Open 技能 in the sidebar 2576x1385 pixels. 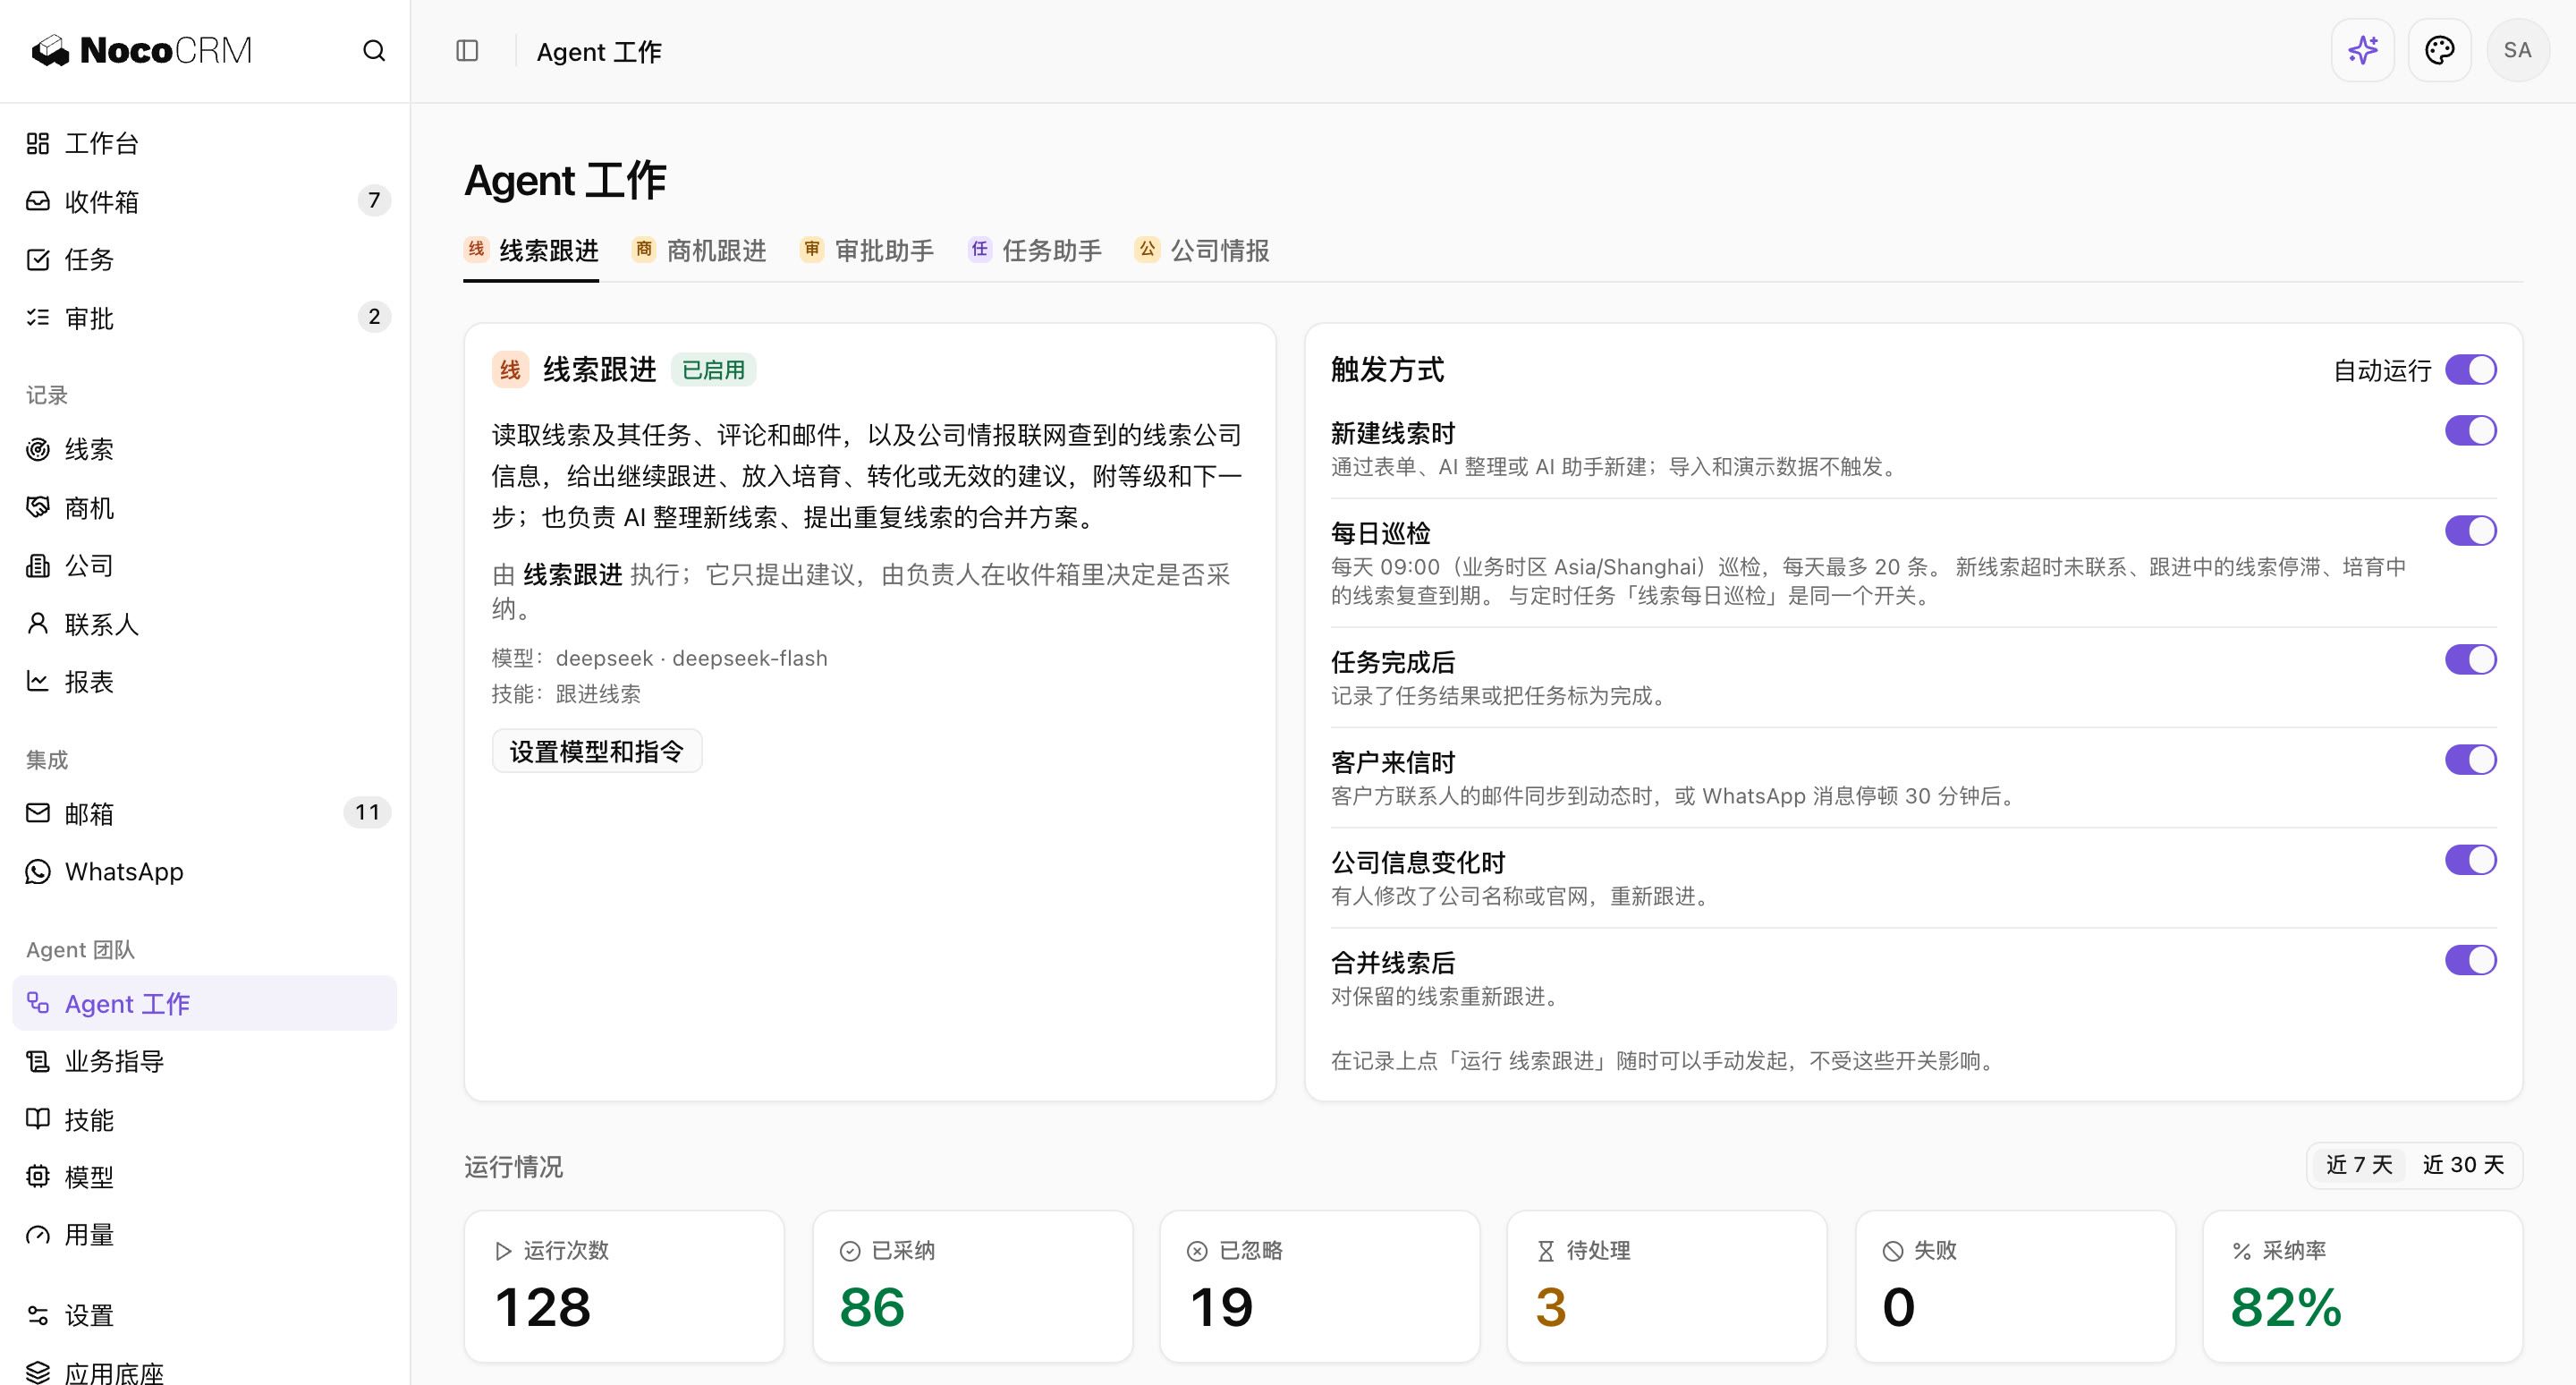(204, 1119)
